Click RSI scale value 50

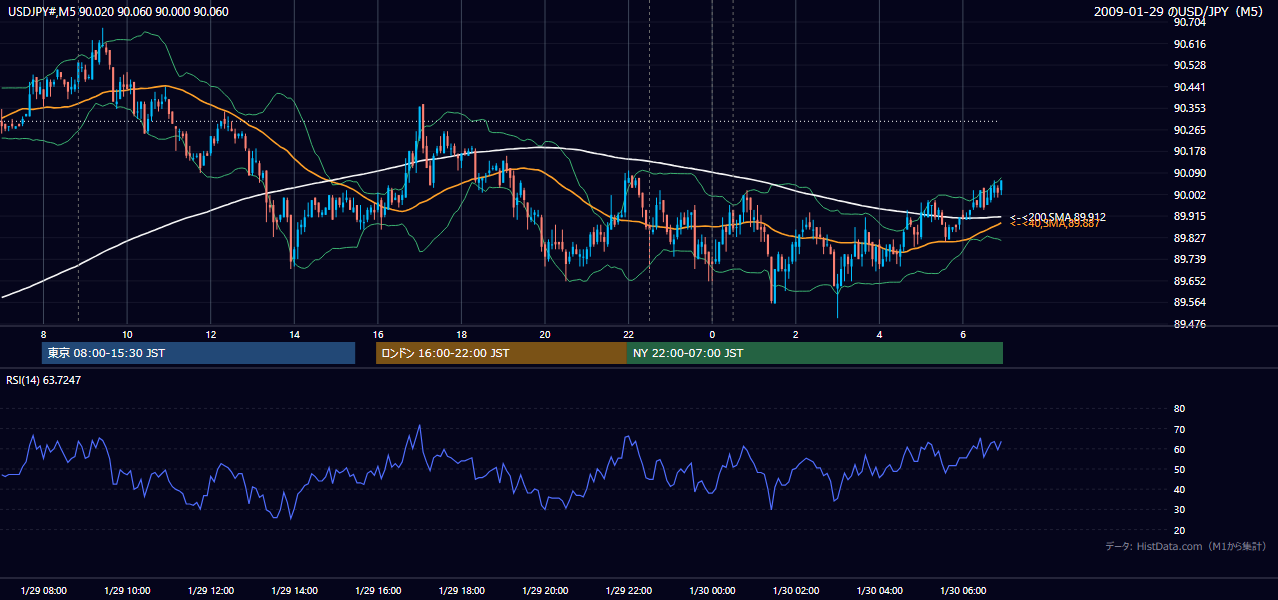click(1179, 469)
